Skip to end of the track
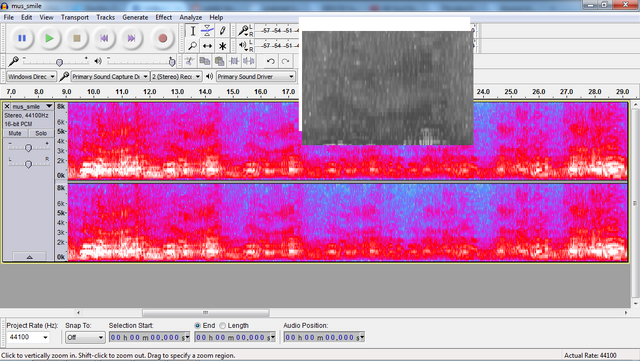 point(131,38)
